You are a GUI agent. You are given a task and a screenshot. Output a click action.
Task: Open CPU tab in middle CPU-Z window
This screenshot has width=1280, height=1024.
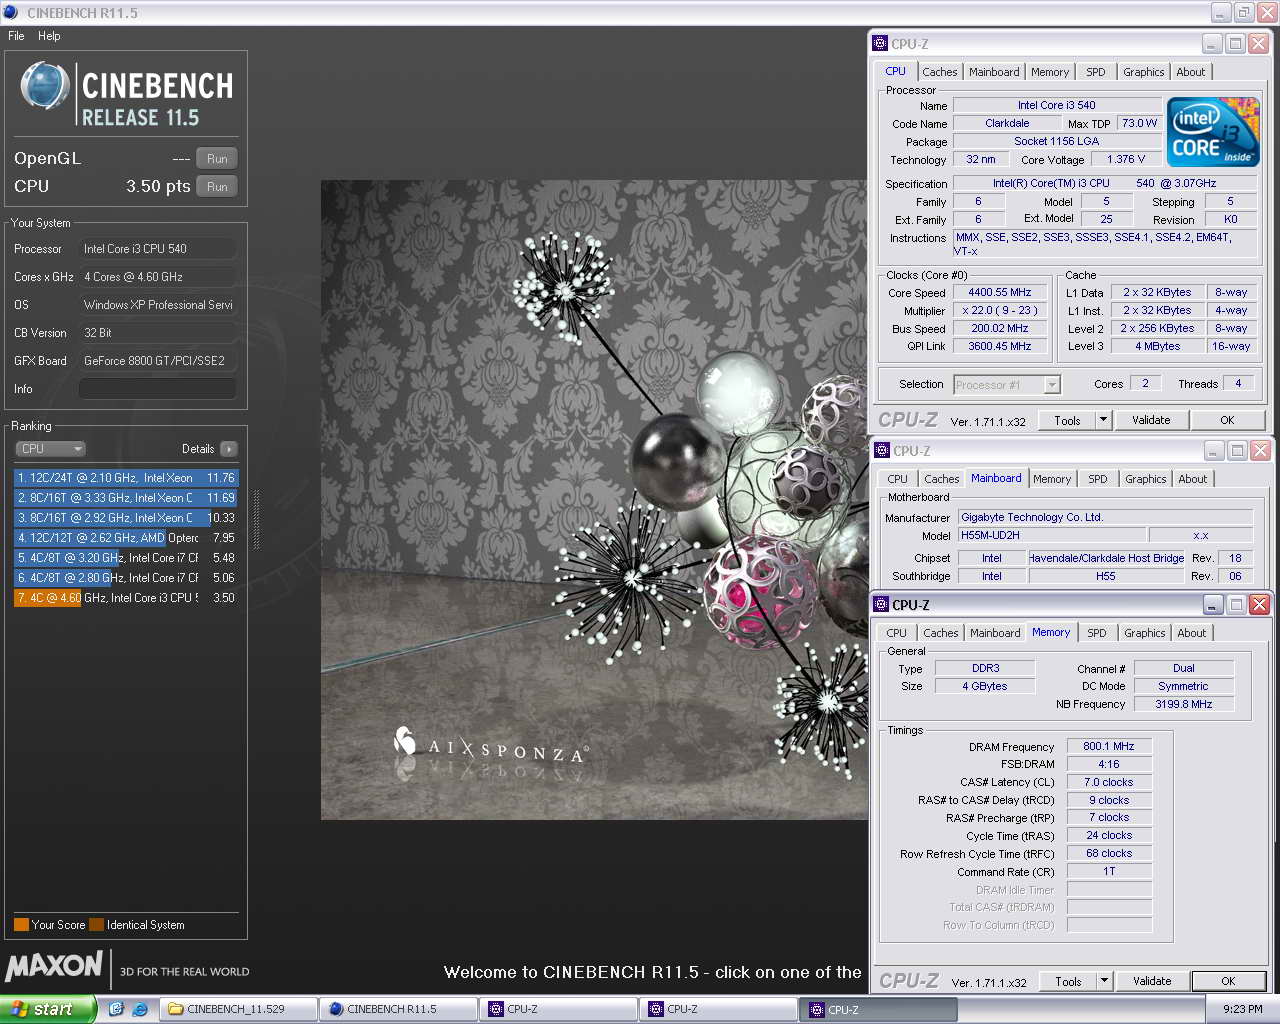coord(898,479)
